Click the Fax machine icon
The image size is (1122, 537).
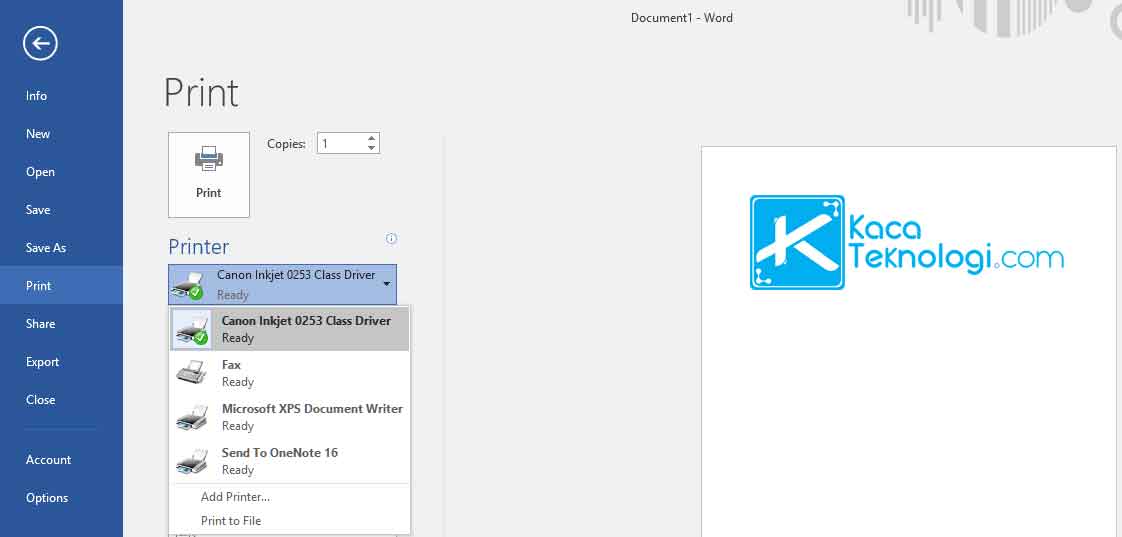point(192,373)
